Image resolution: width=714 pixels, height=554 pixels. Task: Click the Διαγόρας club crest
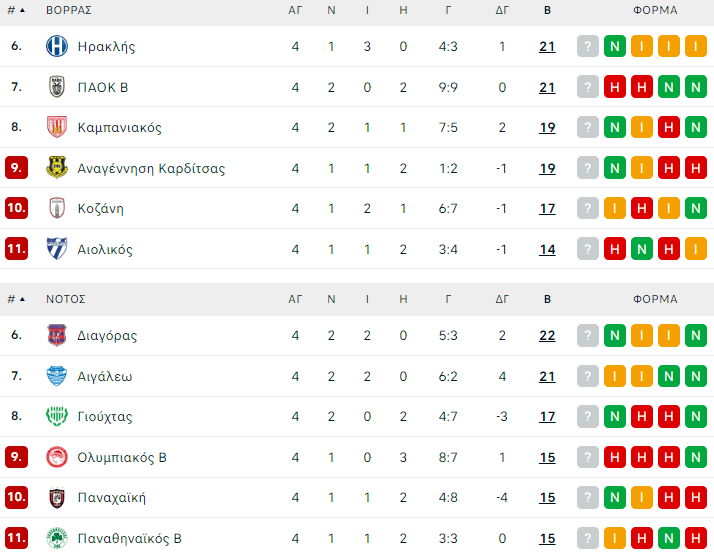(x=56, y=336)
